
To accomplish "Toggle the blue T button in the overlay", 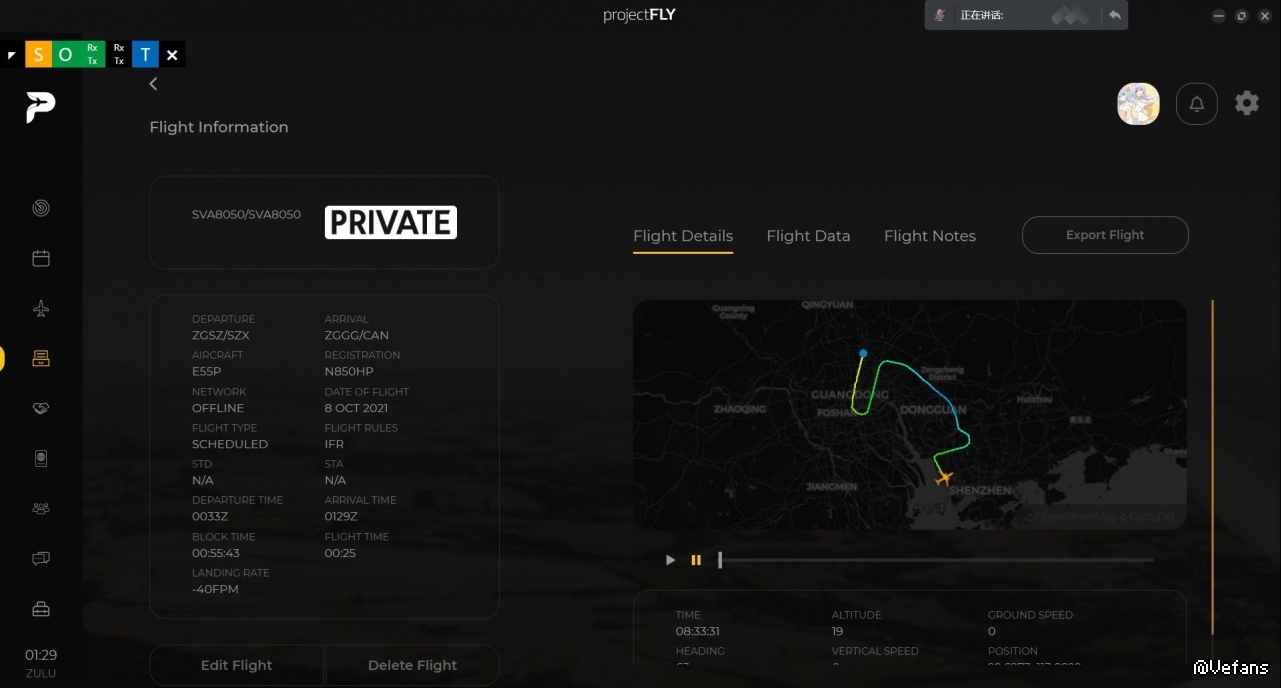I will coord(145,55).
